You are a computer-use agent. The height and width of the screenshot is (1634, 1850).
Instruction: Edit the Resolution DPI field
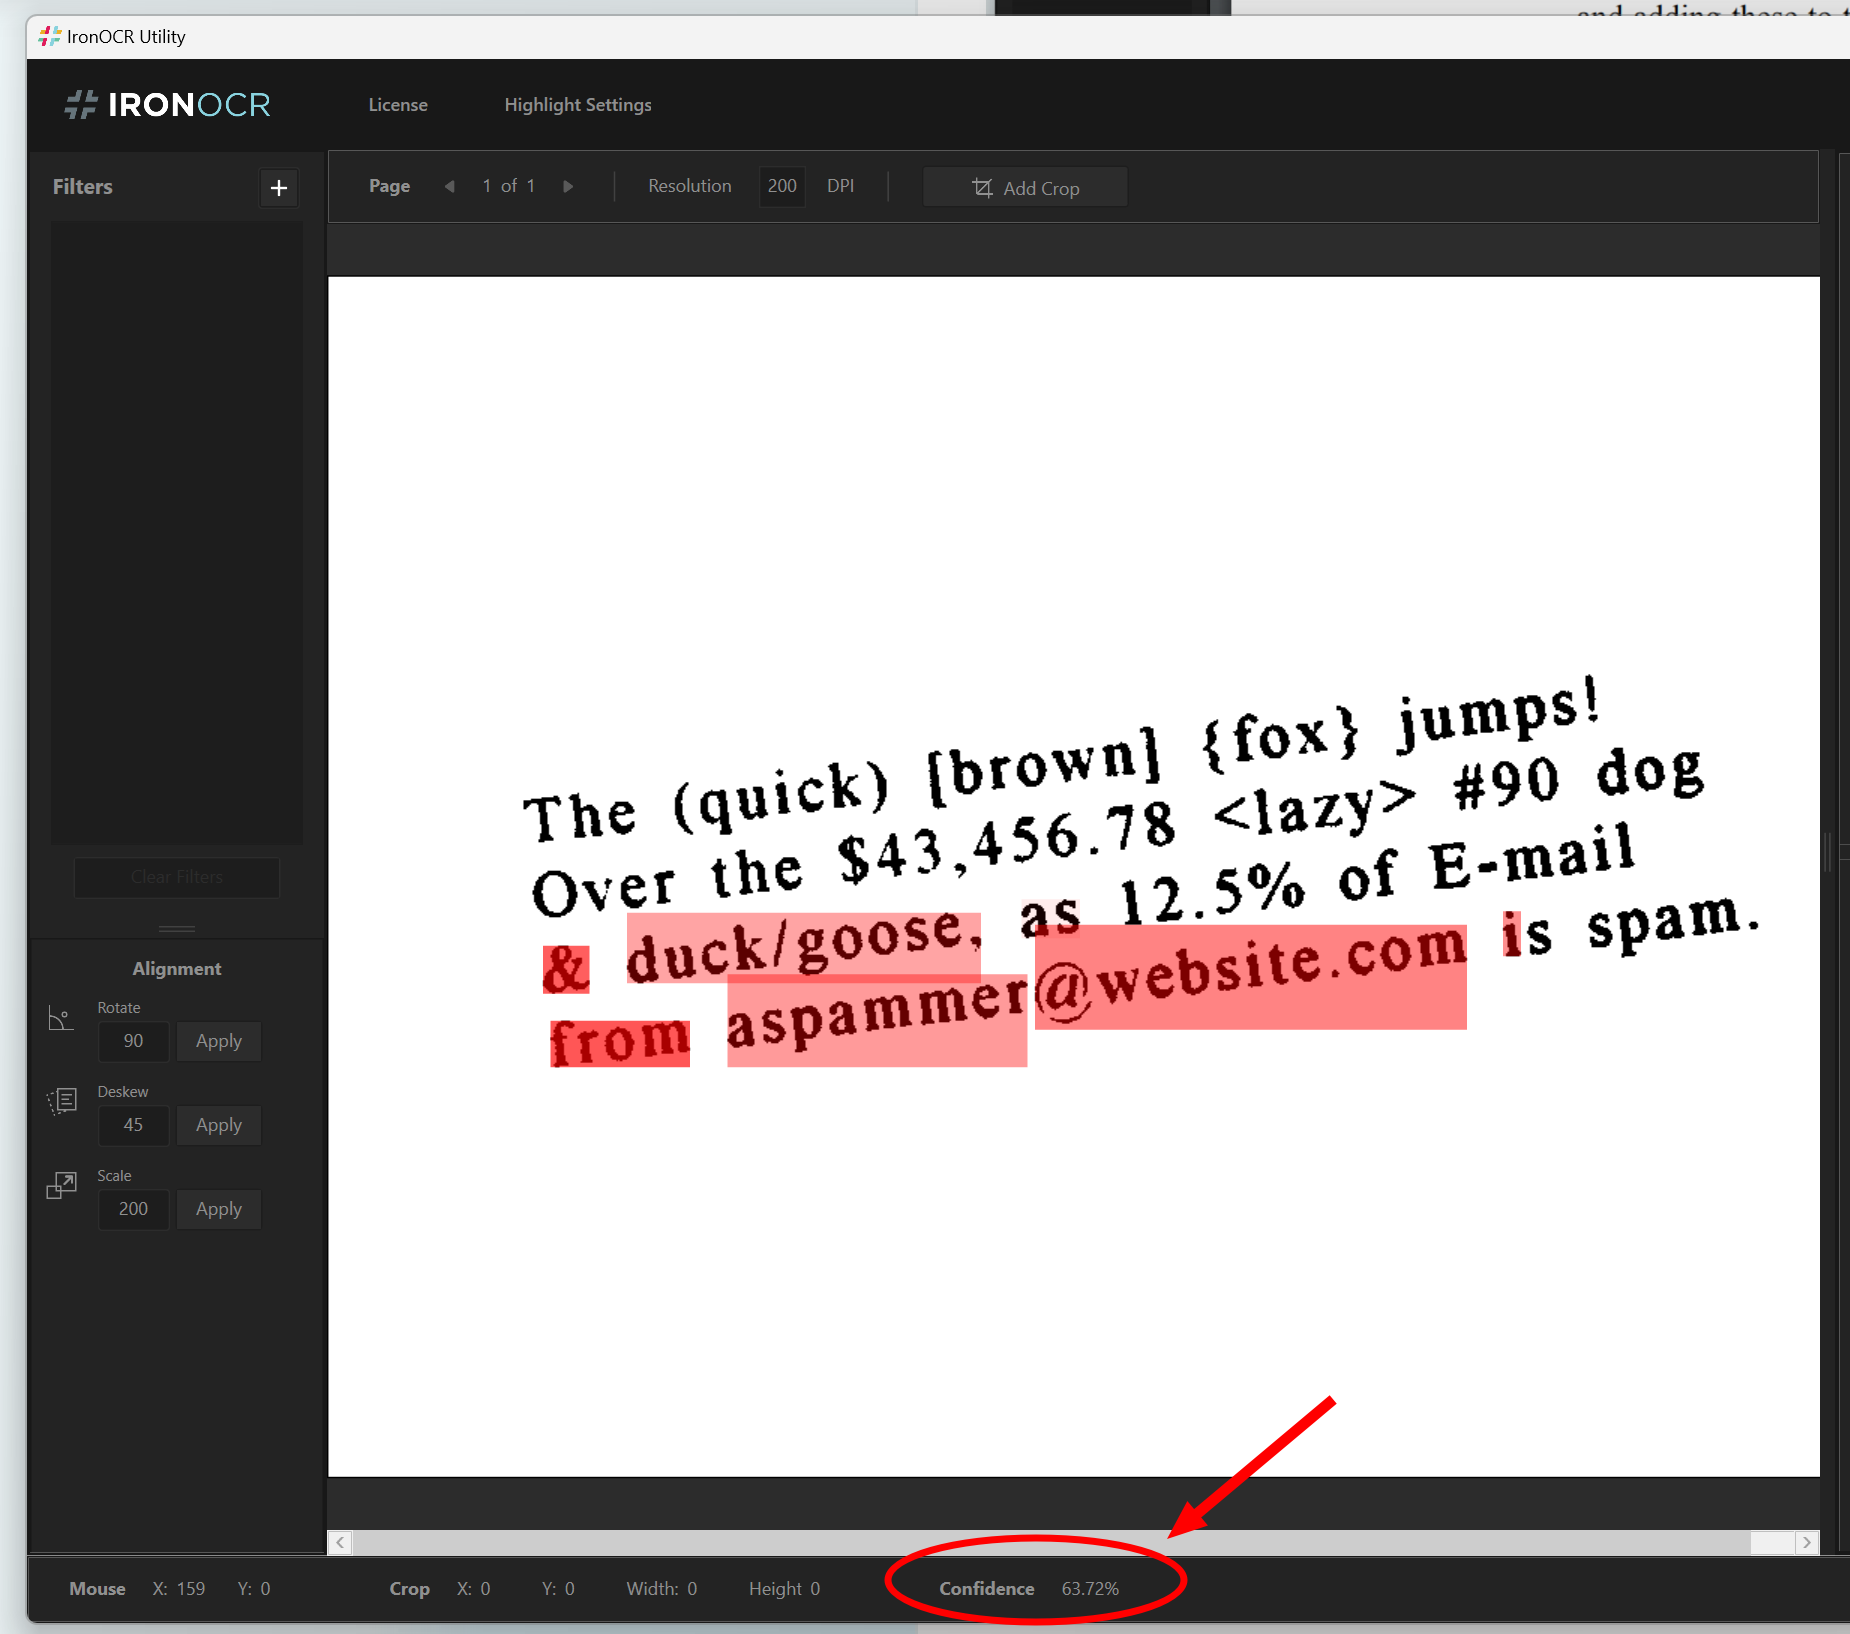[x=782, y=186]
